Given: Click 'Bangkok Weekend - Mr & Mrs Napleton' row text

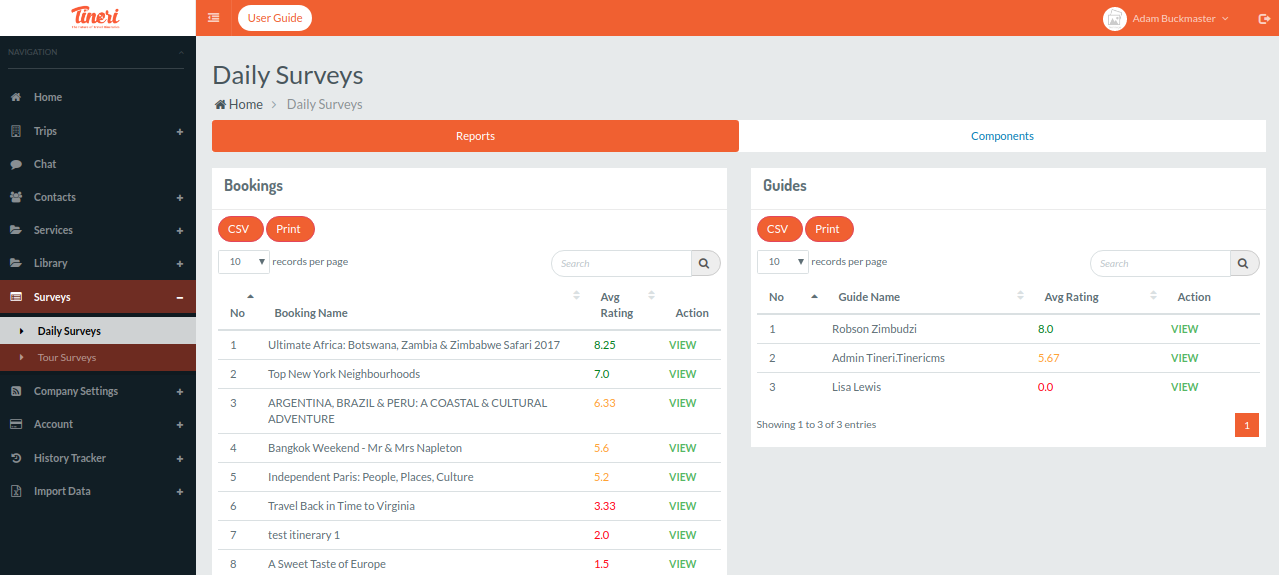Looking at the screenshot, I should click(365, 448).
